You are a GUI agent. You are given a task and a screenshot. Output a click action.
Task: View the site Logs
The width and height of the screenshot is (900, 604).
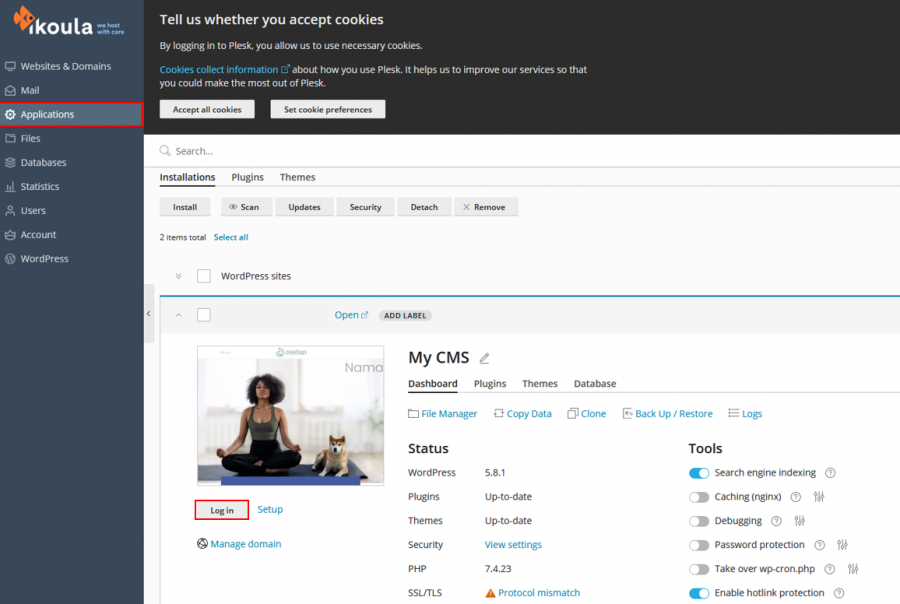point(745,414)
